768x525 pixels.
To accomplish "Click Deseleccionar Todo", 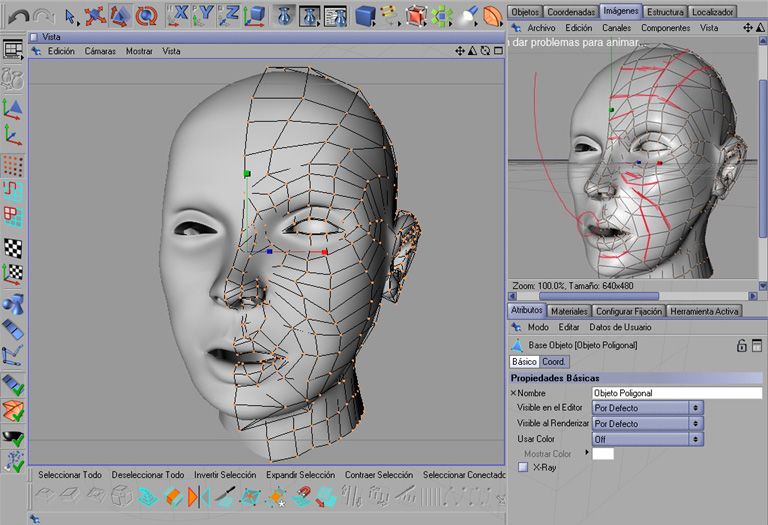I will (148, 475).
